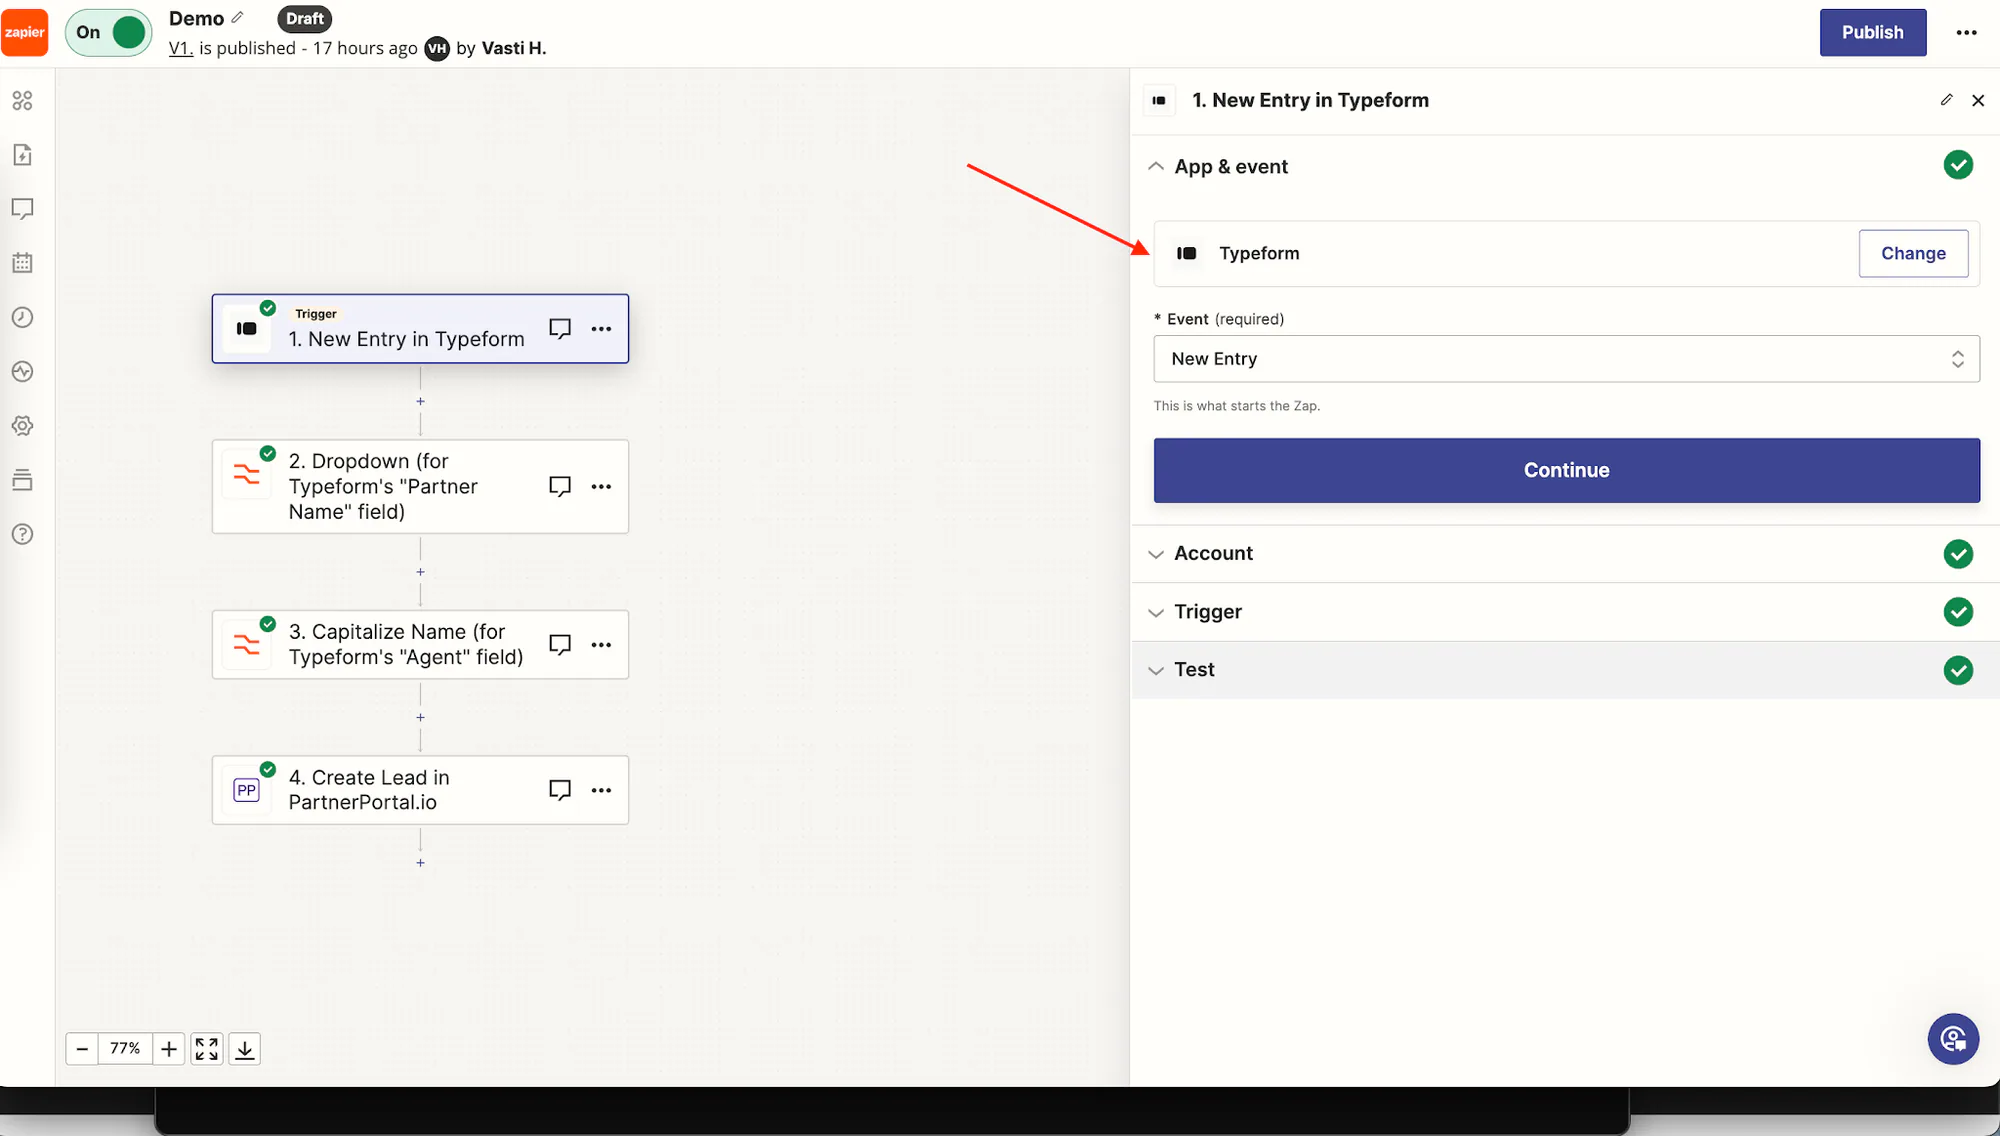Open the support chat bubble icon
Image resolution: width=2000 pixels, height=1136 pixels.
tap(1953, 1040)
